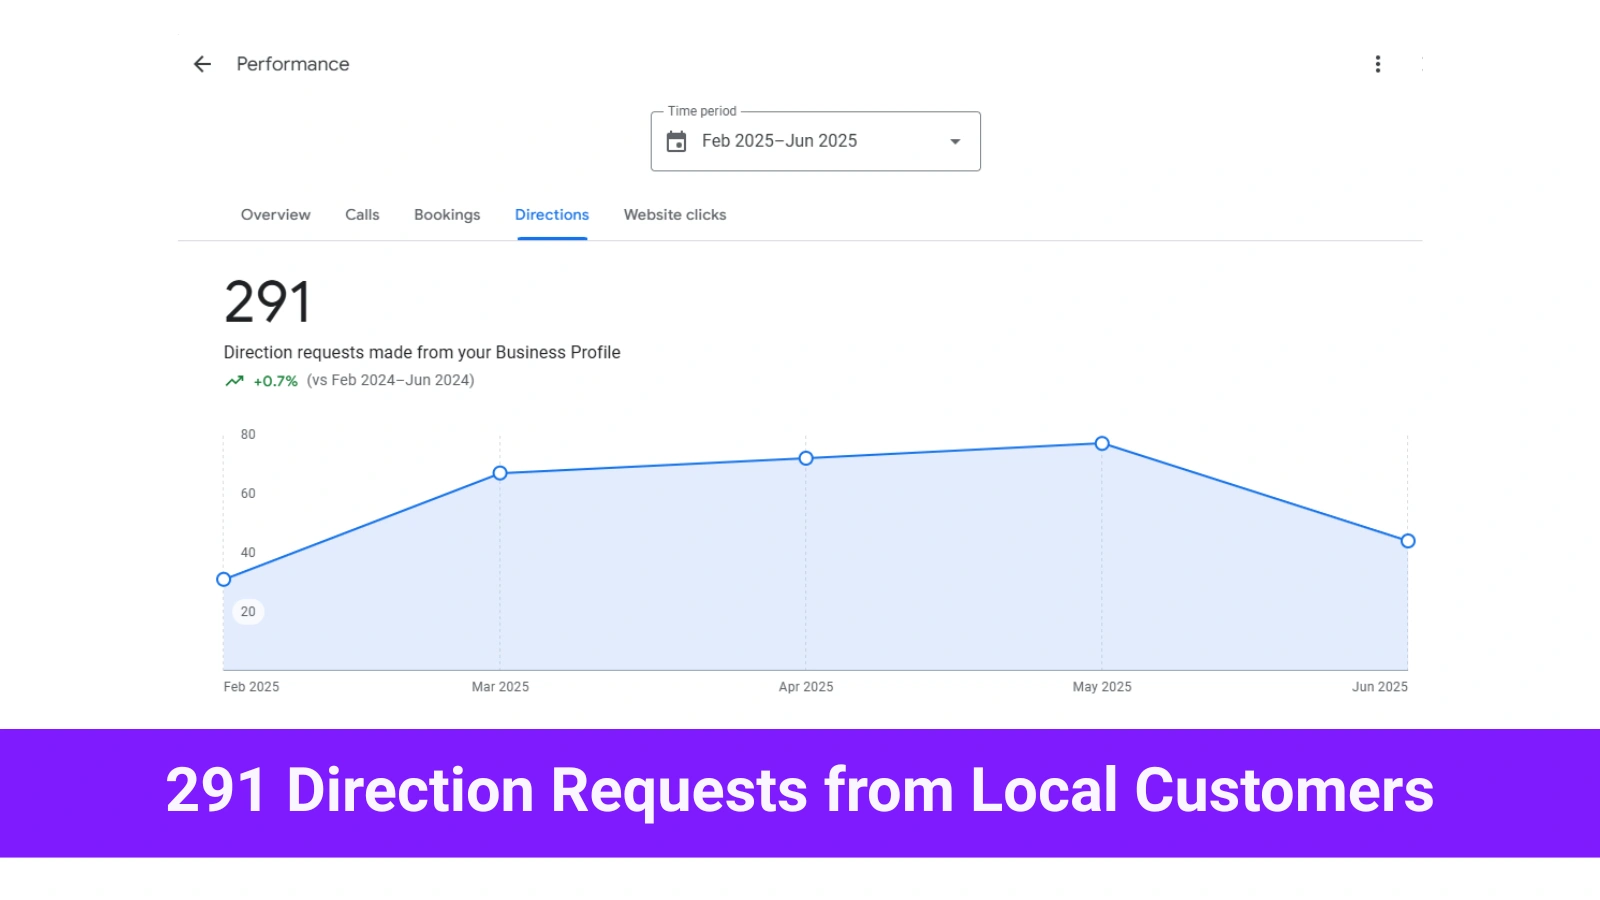This screenshot has height=900, width=1600.
Task: View the Website clicks tab
Action: [674, 214]
